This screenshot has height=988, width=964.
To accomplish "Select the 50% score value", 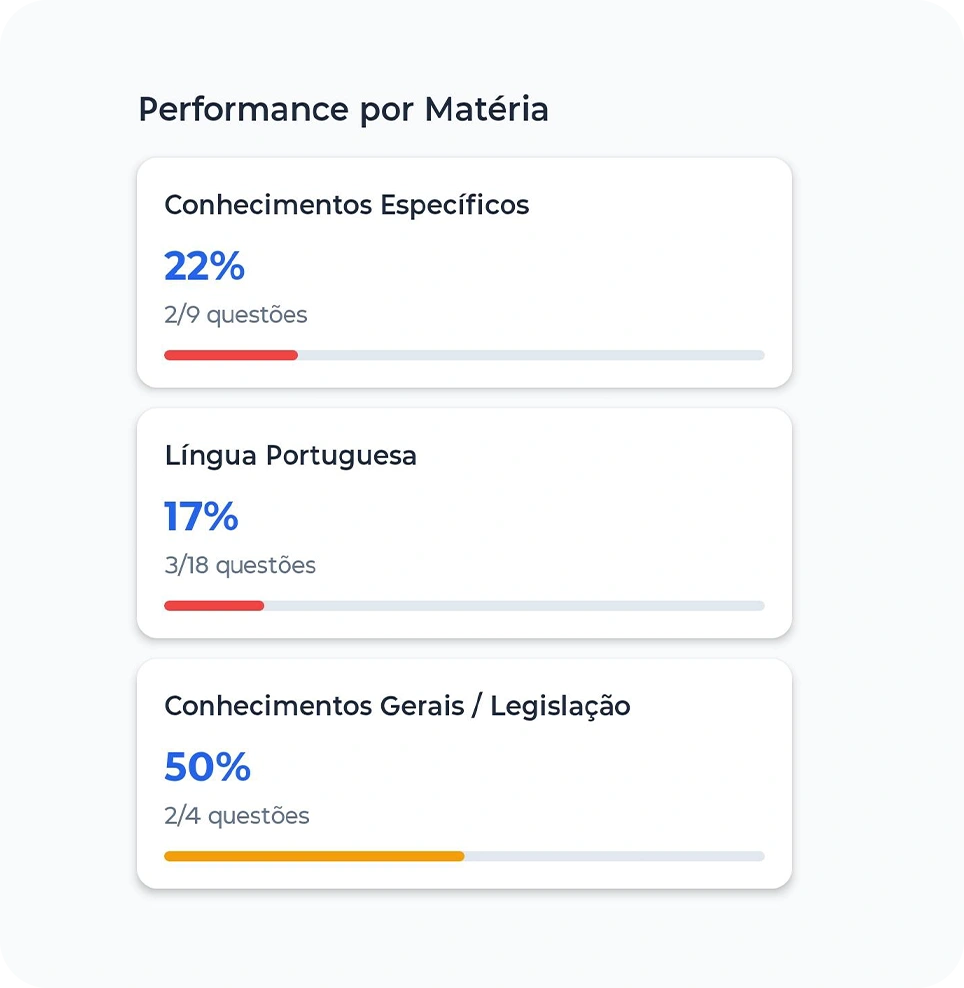I will [207, 767].
